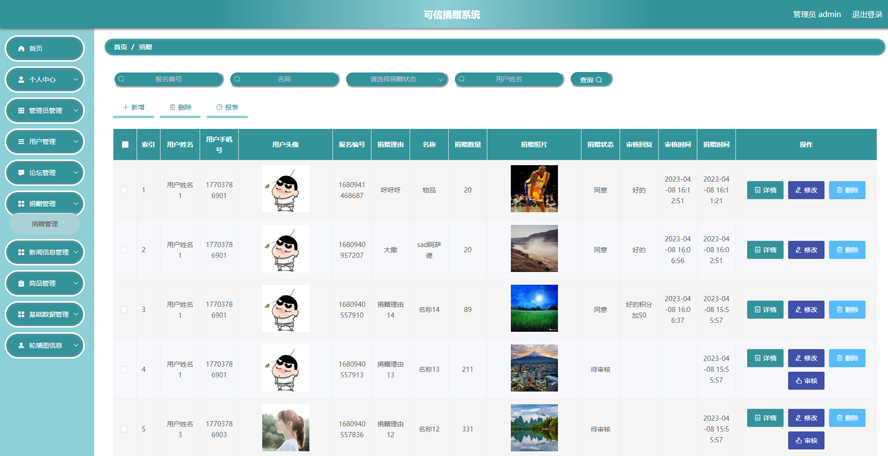Open lake mountains donation photo in row 5
The height and width of the screenshot is (456, 888).
pyautogui.click(x=534, y=428)
